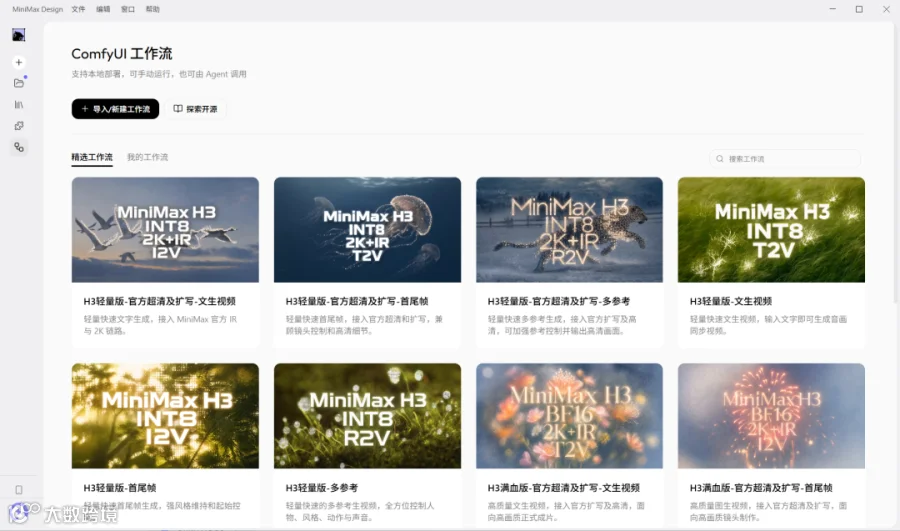Click the 探索开源 button
Screen dimensions: 900x531
196,108
